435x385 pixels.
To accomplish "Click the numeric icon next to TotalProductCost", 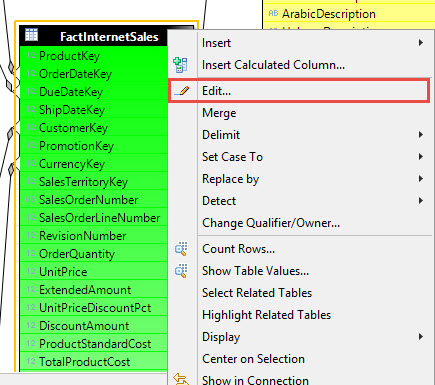I will tap(31, 361).
